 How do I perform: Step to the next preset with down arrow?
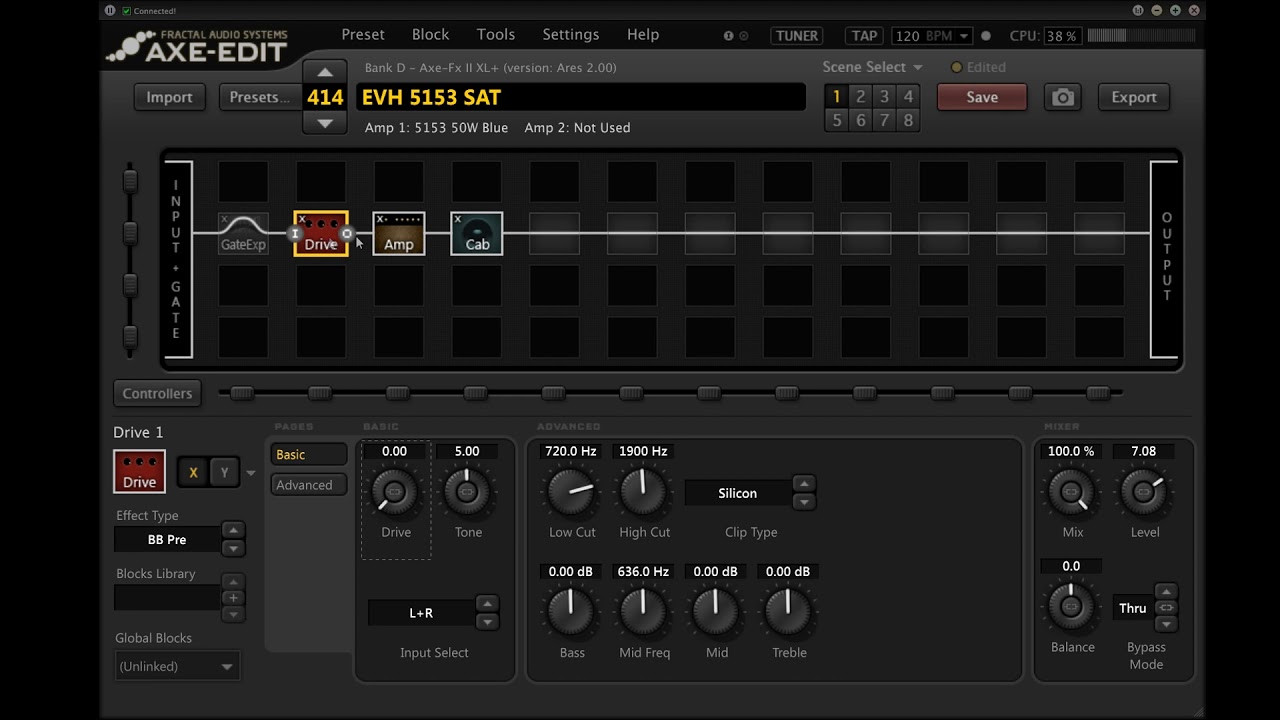point(325,123)
